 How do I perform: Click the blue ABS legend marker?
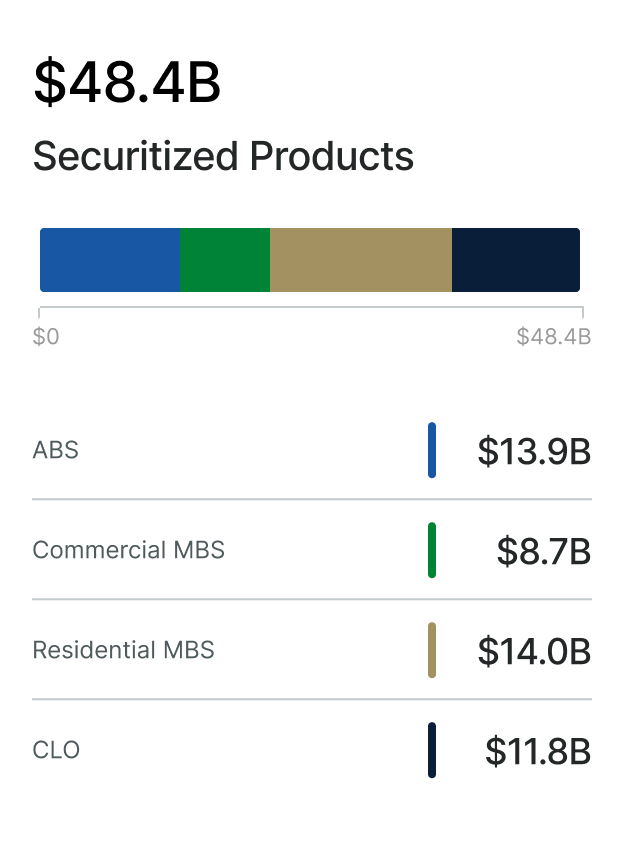[x=432, y=450]
